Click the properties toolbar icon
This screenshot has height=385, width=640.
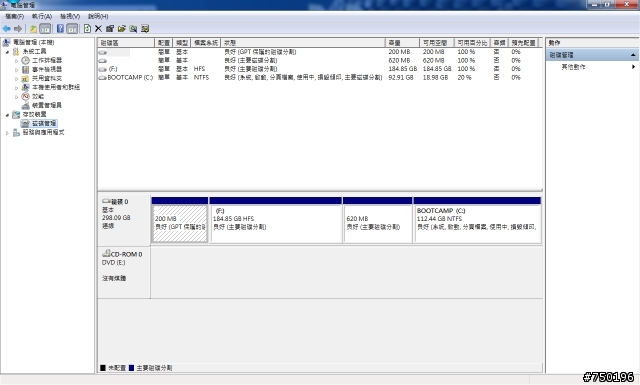point(110,29)
